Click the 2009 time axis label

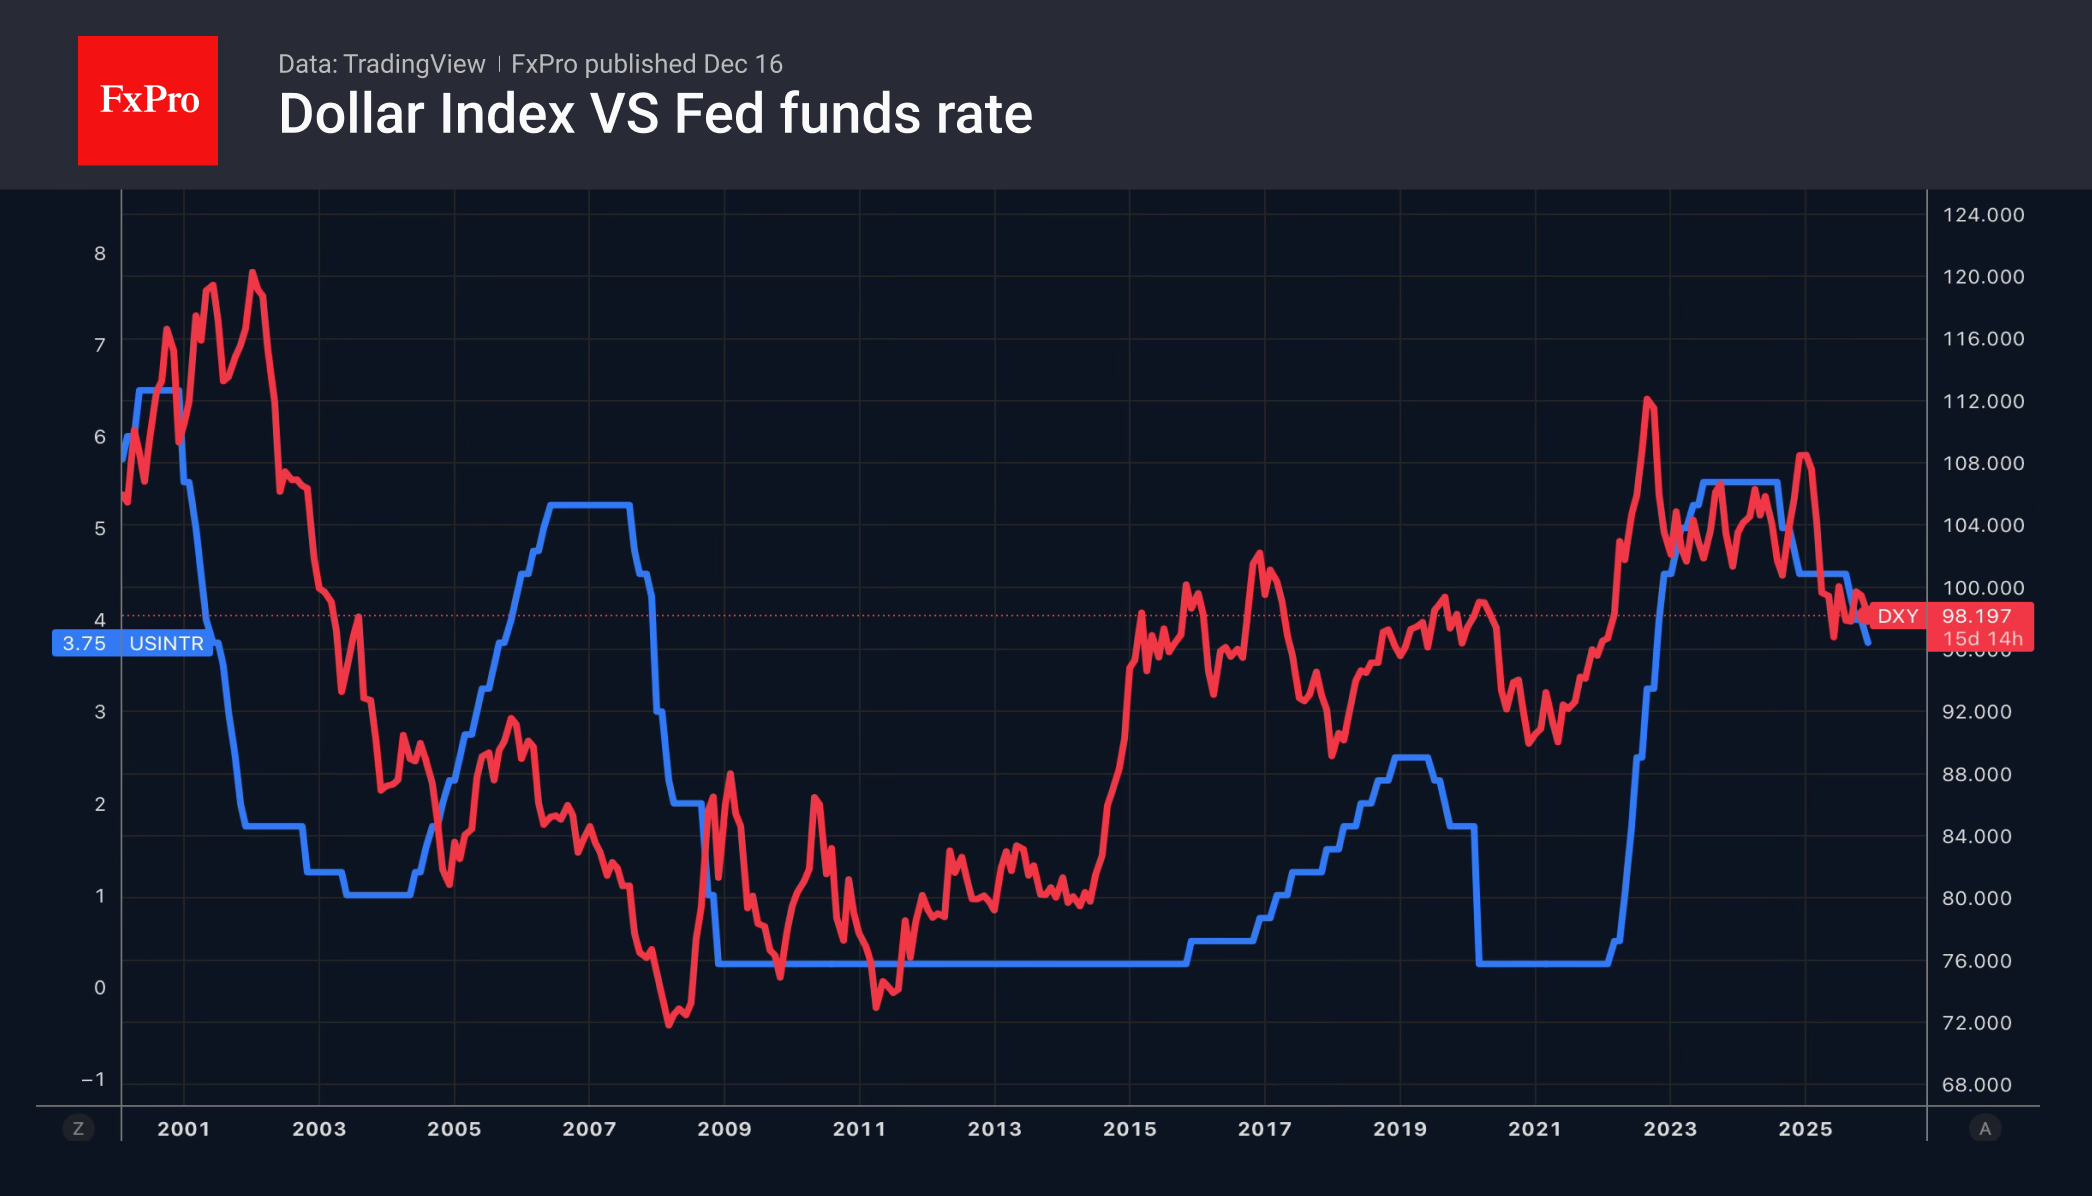click(724, 1129)
